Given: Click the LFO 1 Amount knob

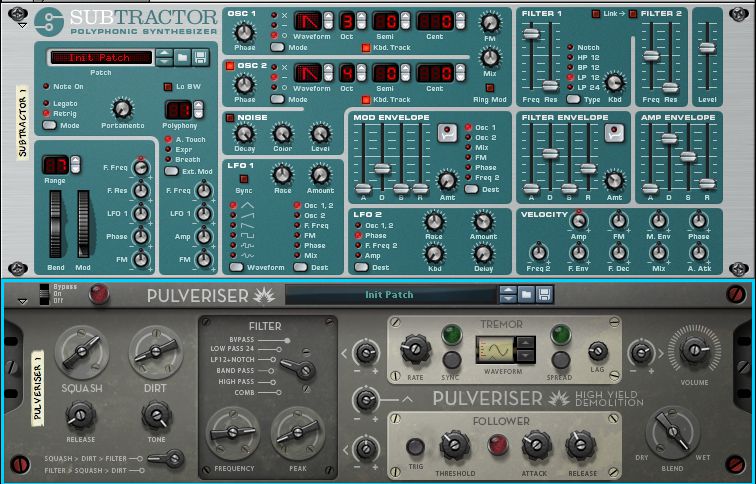Looking at the screenshot, I should point(320,175).
